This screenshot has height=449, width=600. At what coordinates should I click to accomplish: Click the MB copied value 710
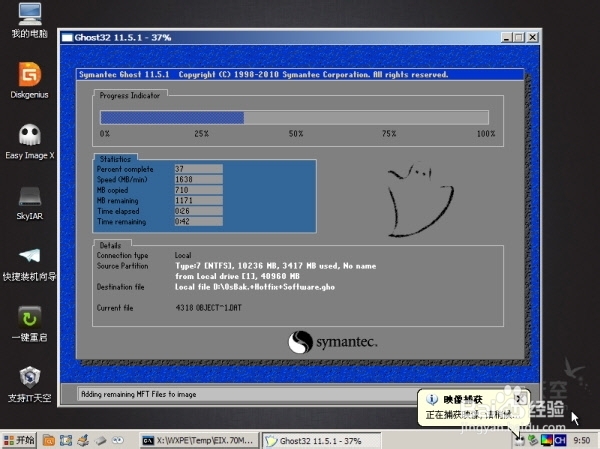pos(199,190)
